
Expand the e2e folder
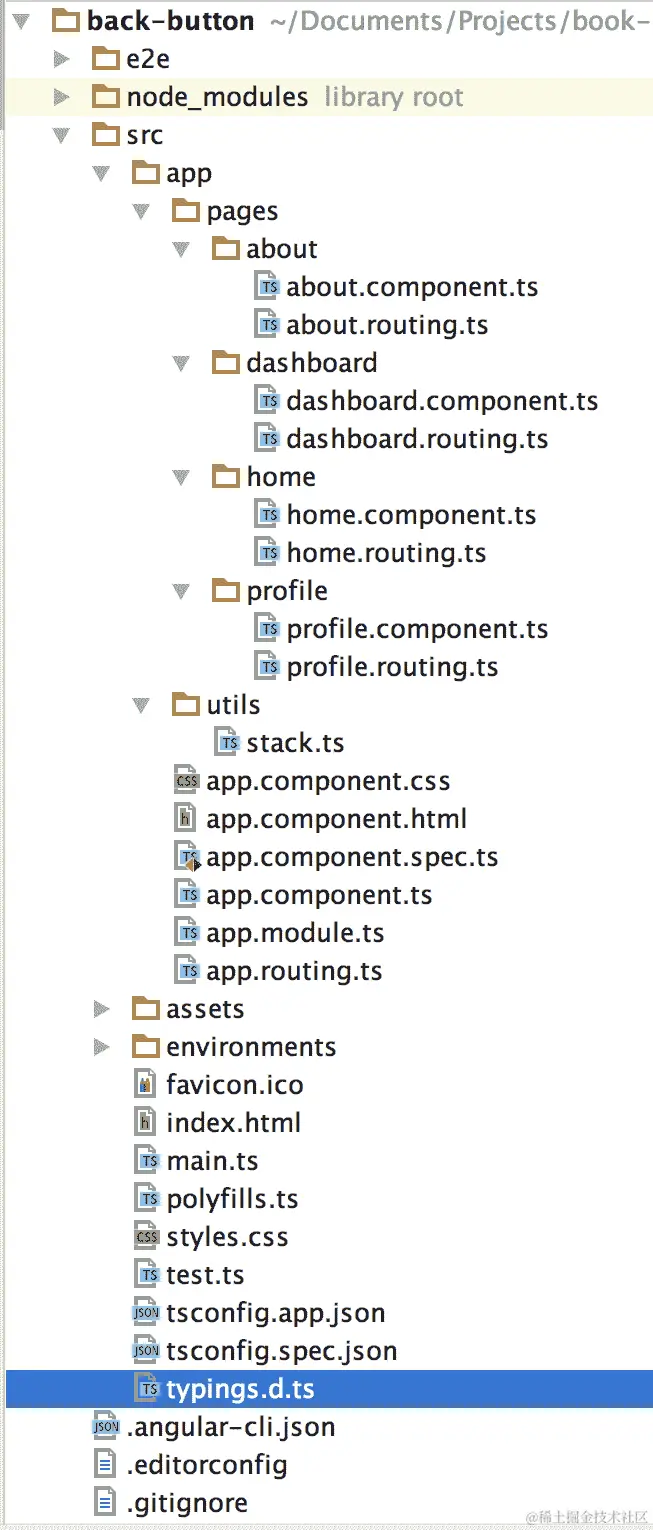click(62, 60)
